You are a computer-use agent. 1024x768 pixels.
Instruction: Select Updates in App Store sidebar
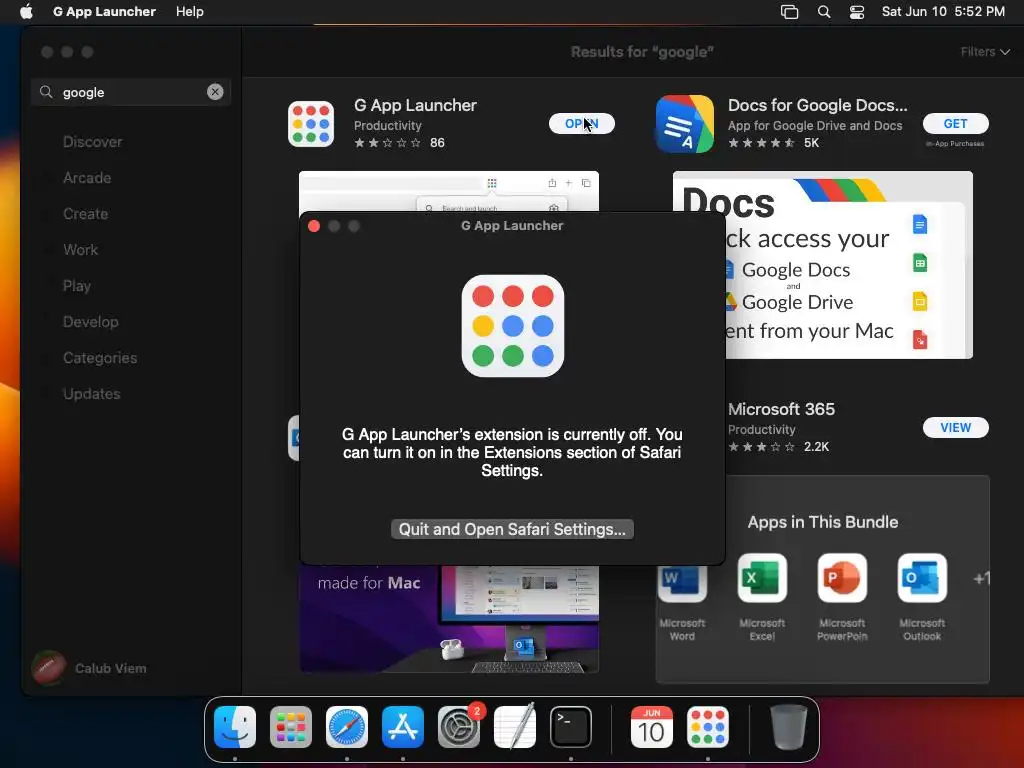91,394
